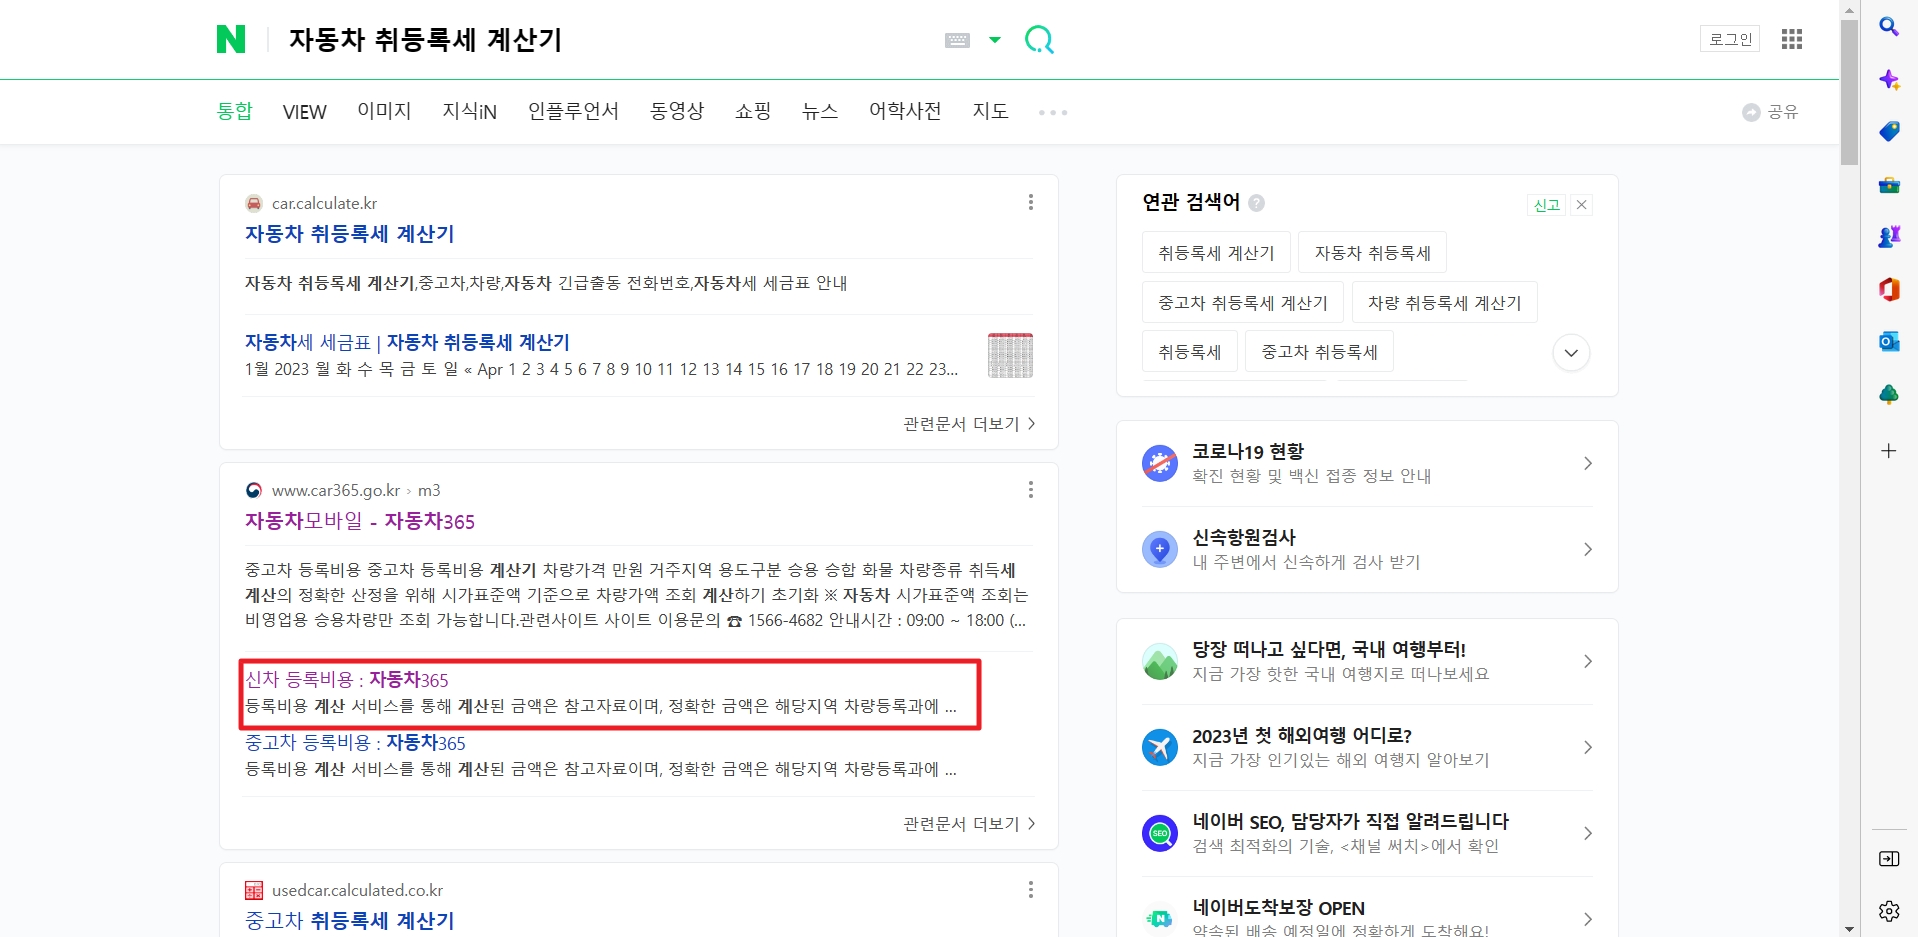Image resolution: width=1918 pixels, height=937 pixels.
Task: Click the green search magnifier button
Action: click(x=1040, y=40)
